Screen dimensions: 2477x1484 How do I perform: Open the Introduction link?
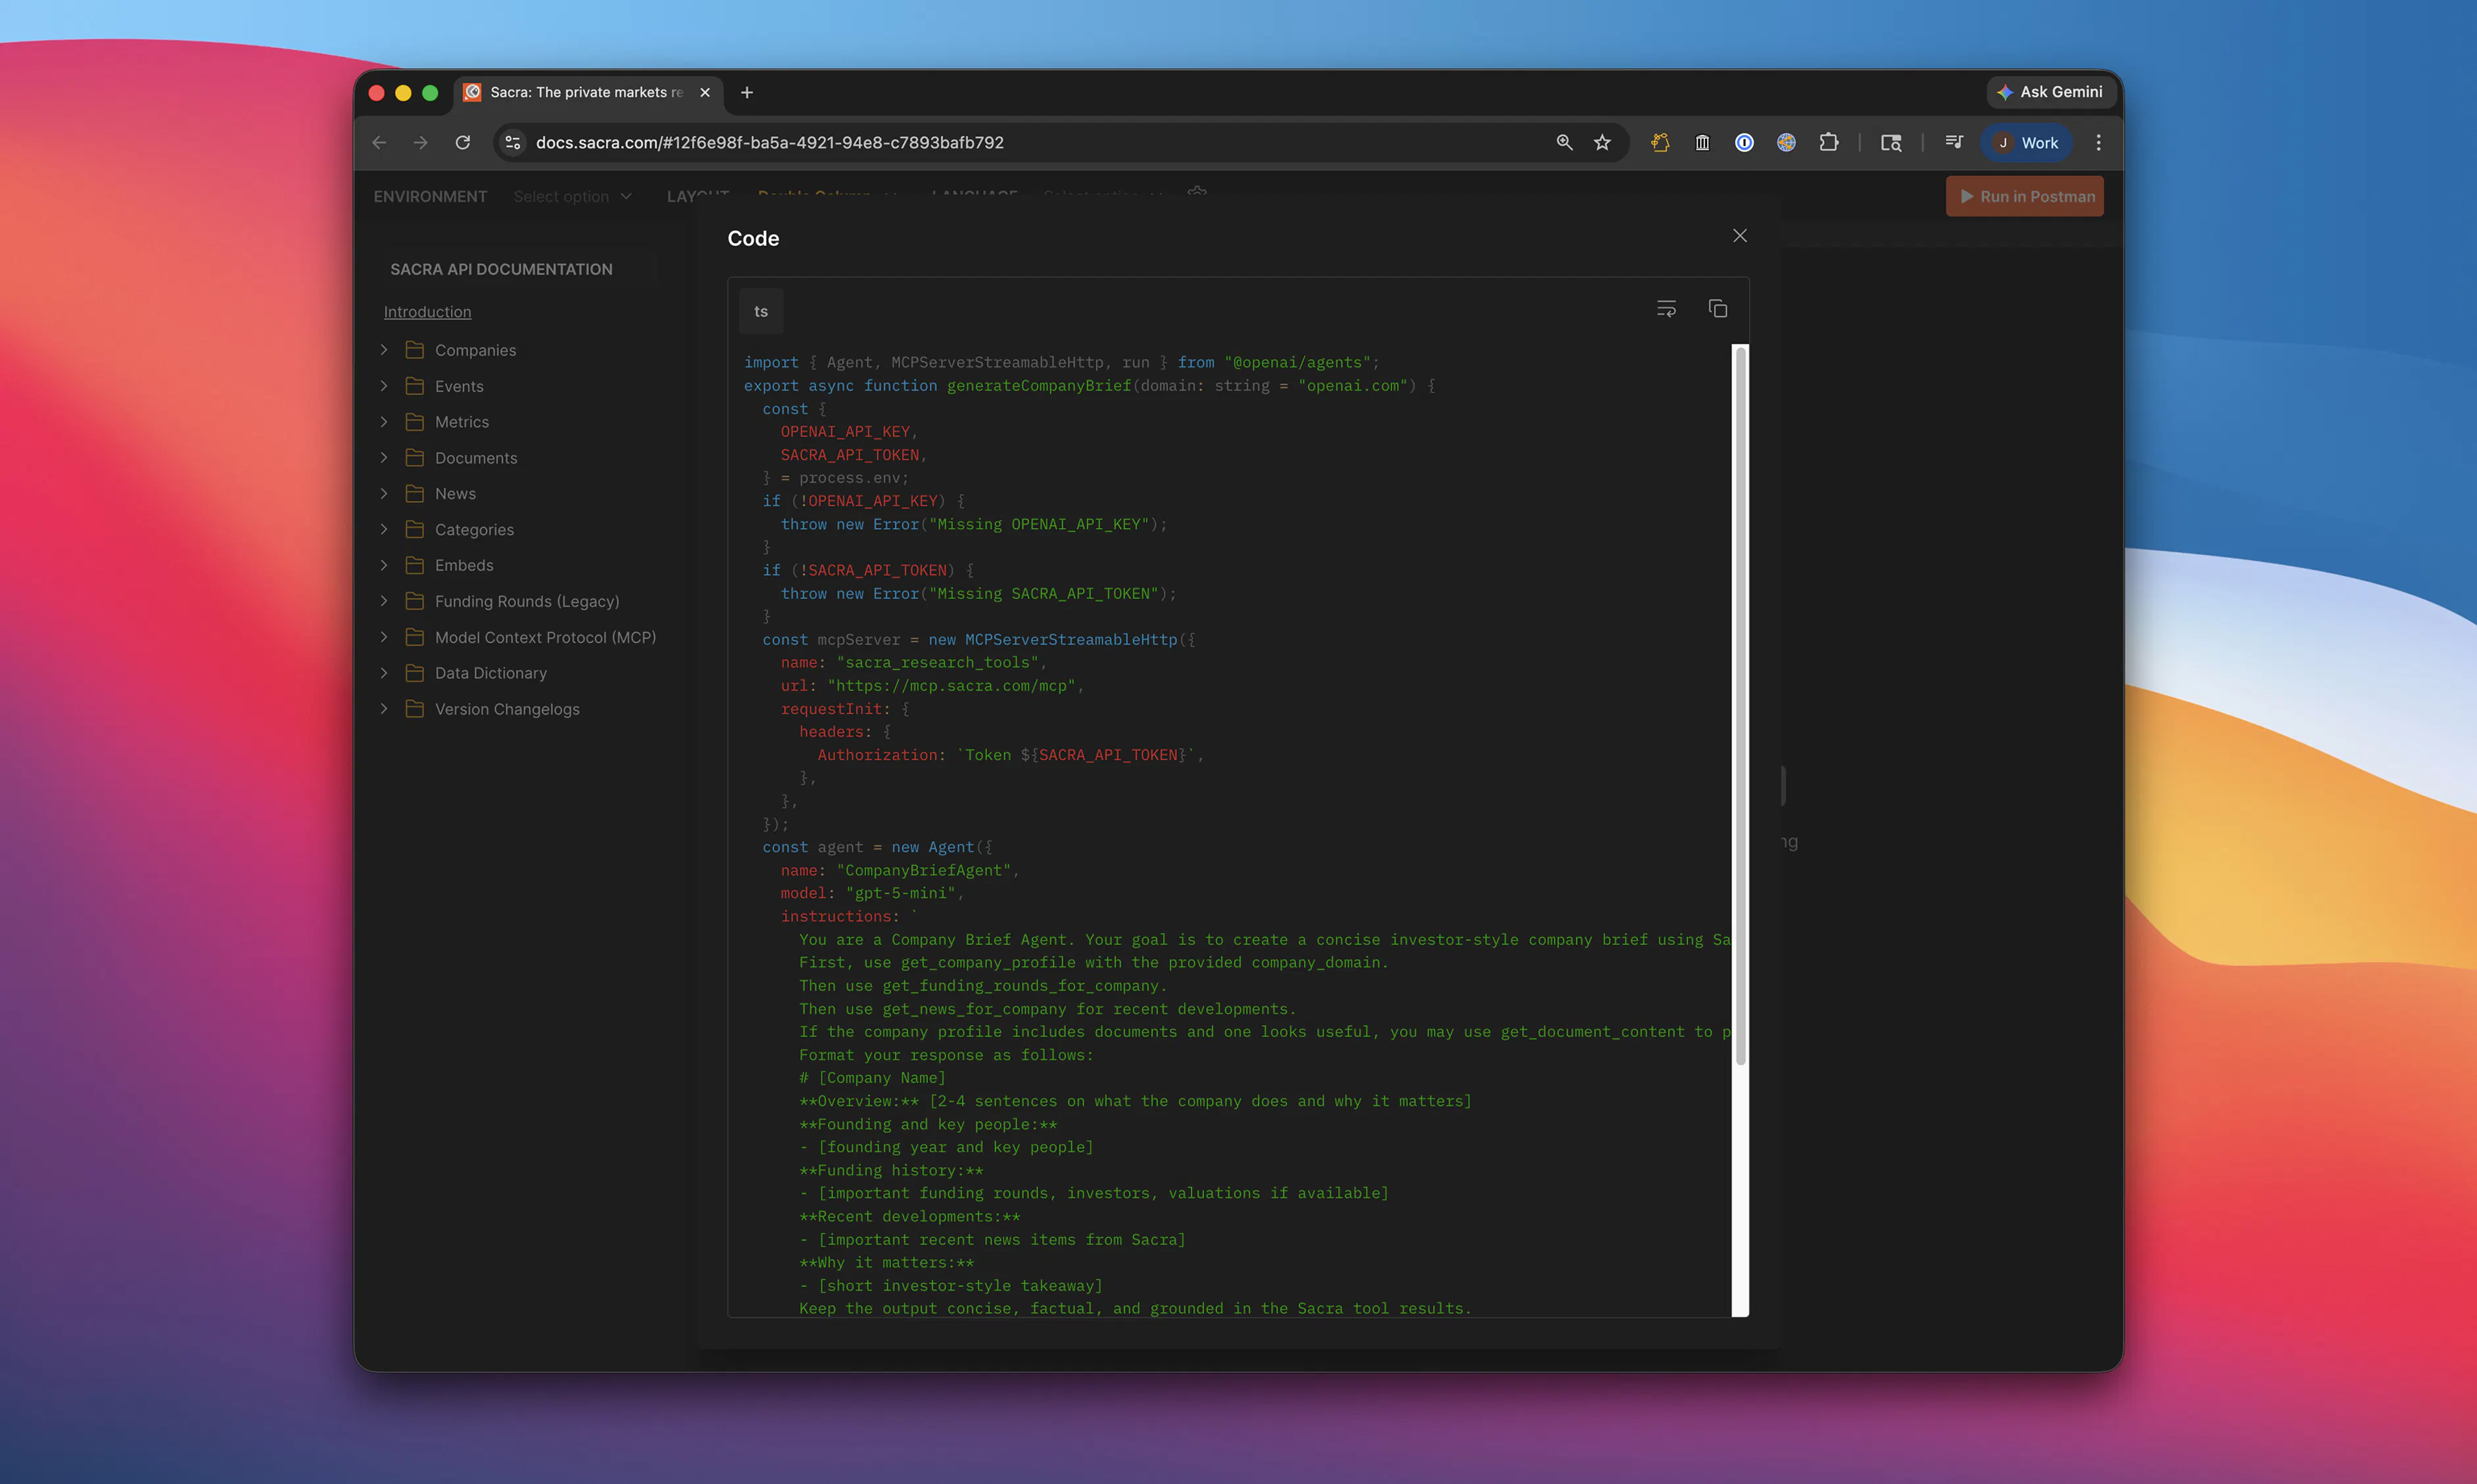[x=427, y=312]
